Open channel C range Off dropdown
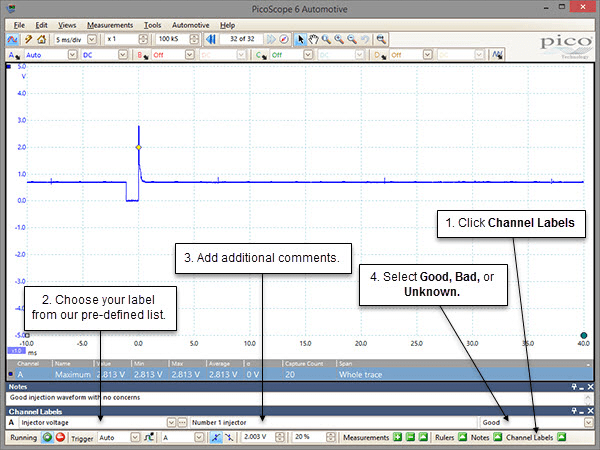Screen dimensions: 600x450 point(308,55)
